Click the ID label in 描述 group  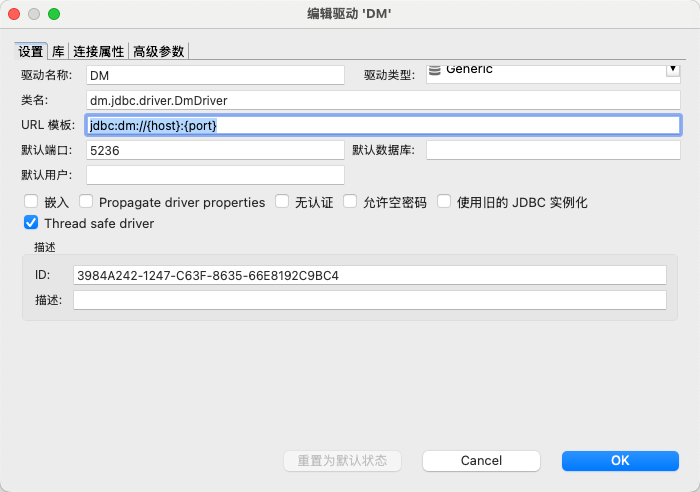coord(42,275)
